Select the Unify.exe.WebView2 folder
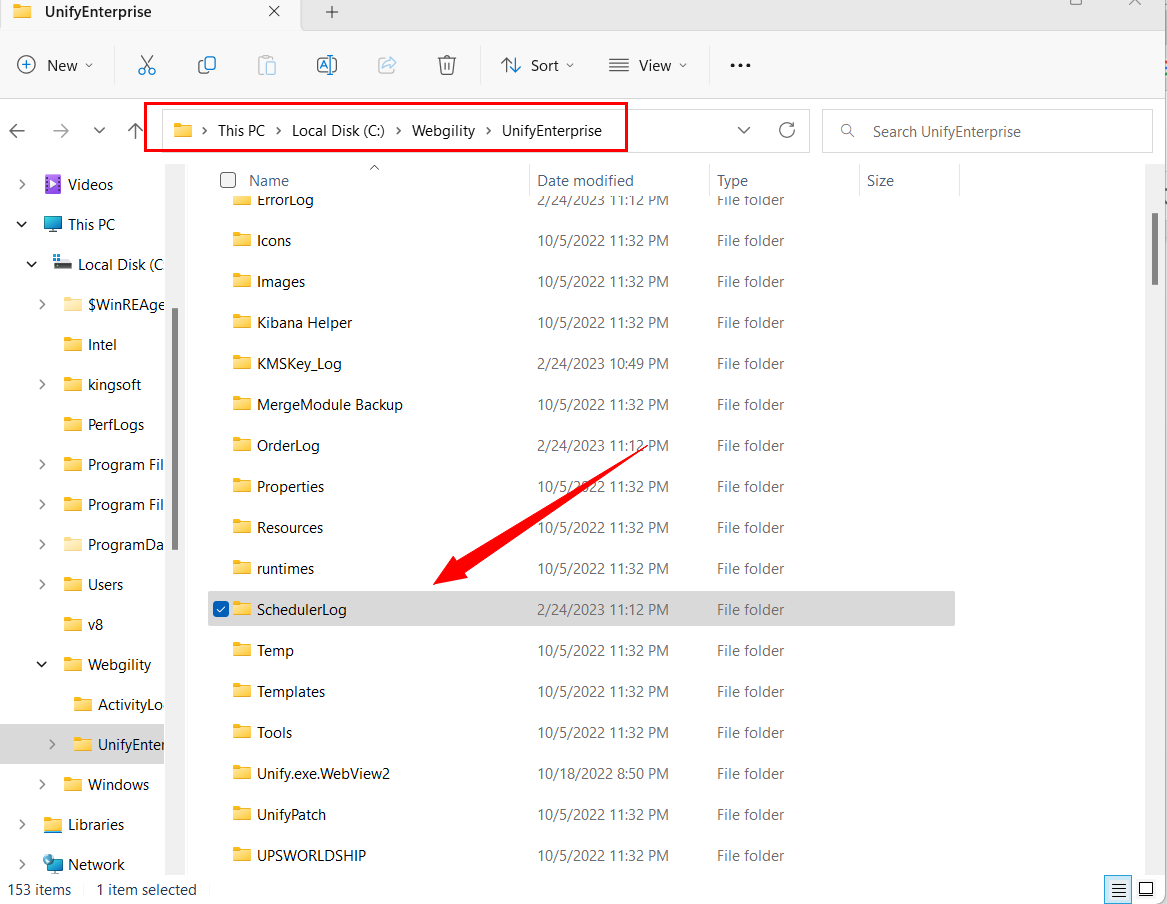This screenshot has width=1167, height=904. pos(581,773)
